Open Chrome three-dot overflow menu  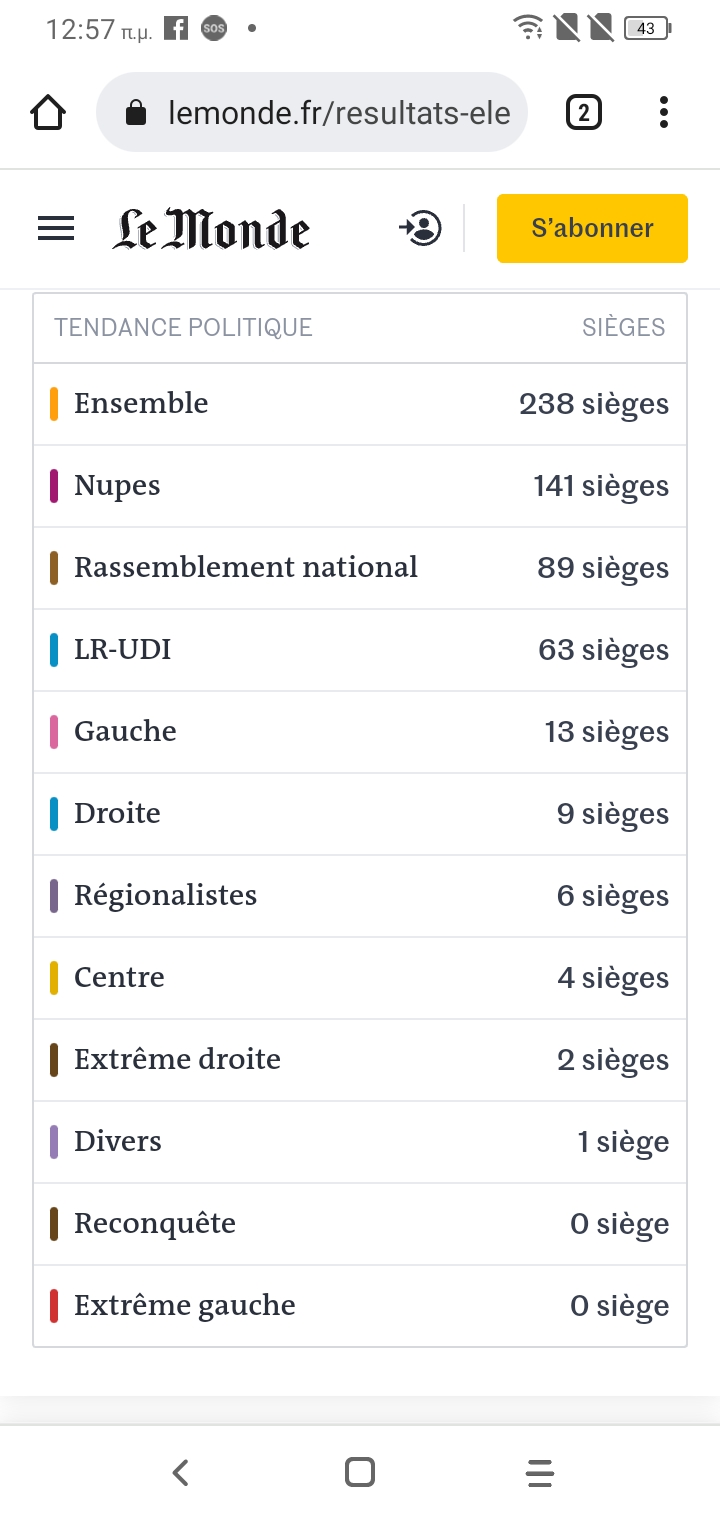click(663, 113)
